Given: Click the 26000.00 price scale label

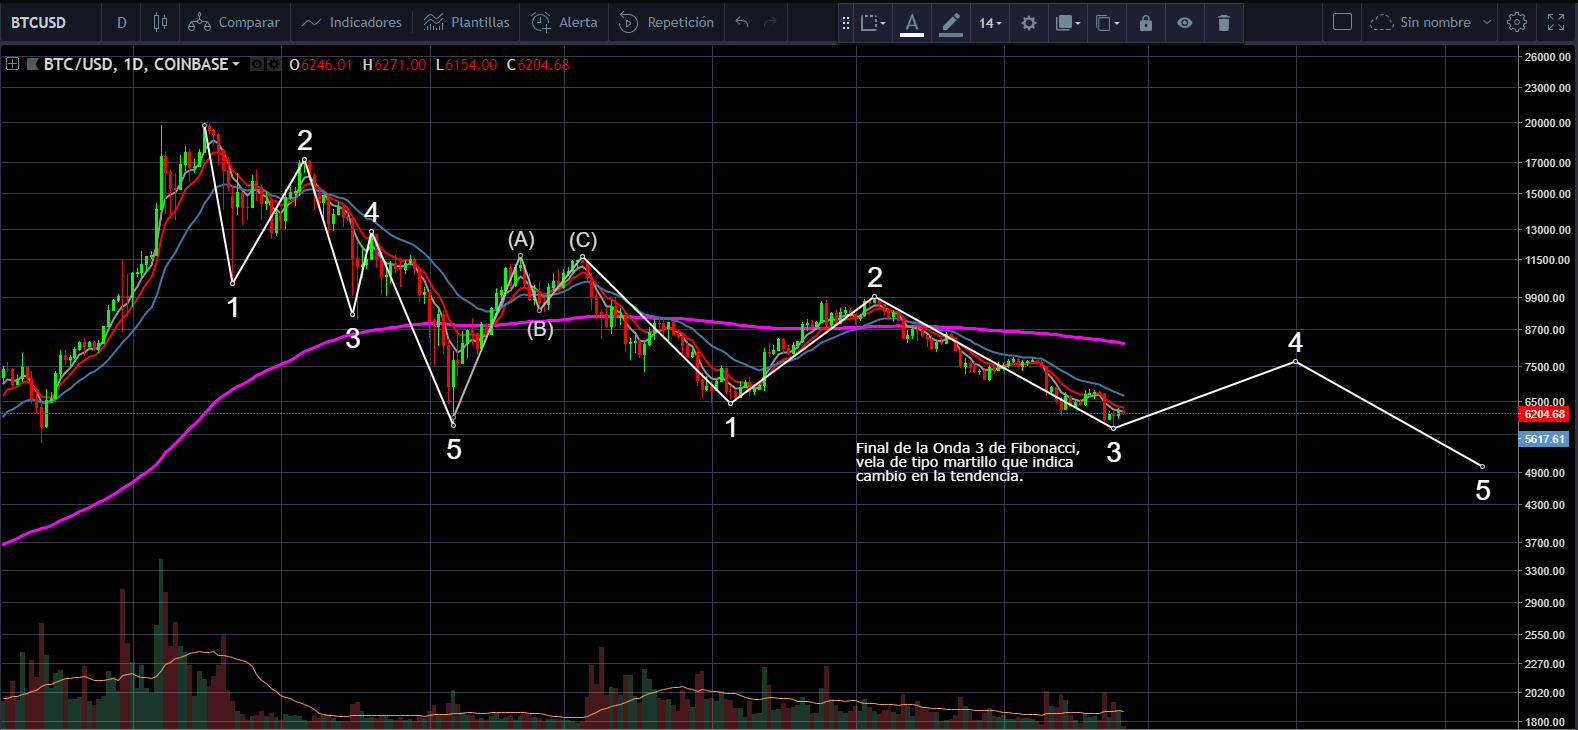Looking at the screenshot, I should (x=1547, y=57).
